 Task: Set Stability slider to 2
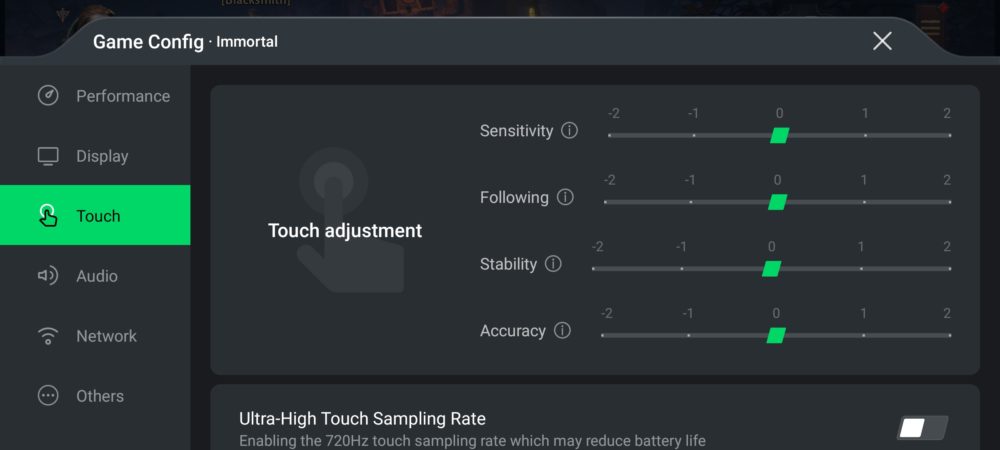click(x=950, y=269)
